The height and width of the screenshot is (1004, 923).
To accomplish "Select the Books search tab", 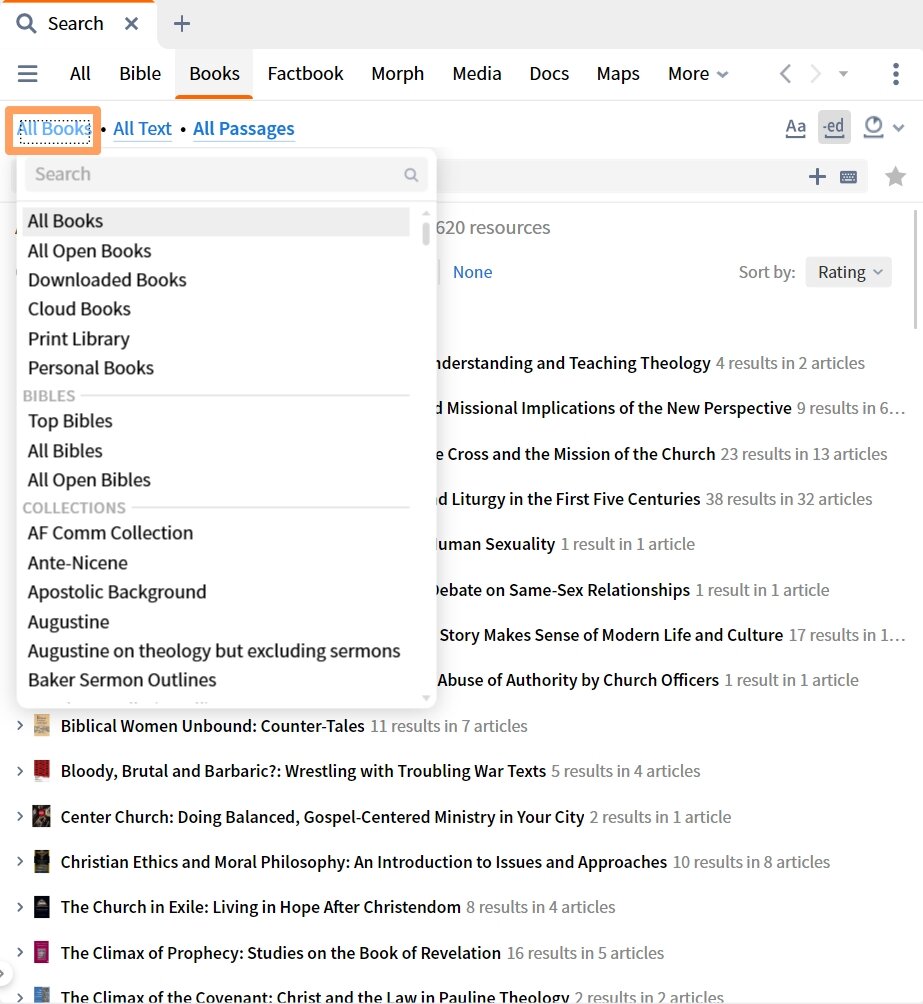I will click(214, 74).
